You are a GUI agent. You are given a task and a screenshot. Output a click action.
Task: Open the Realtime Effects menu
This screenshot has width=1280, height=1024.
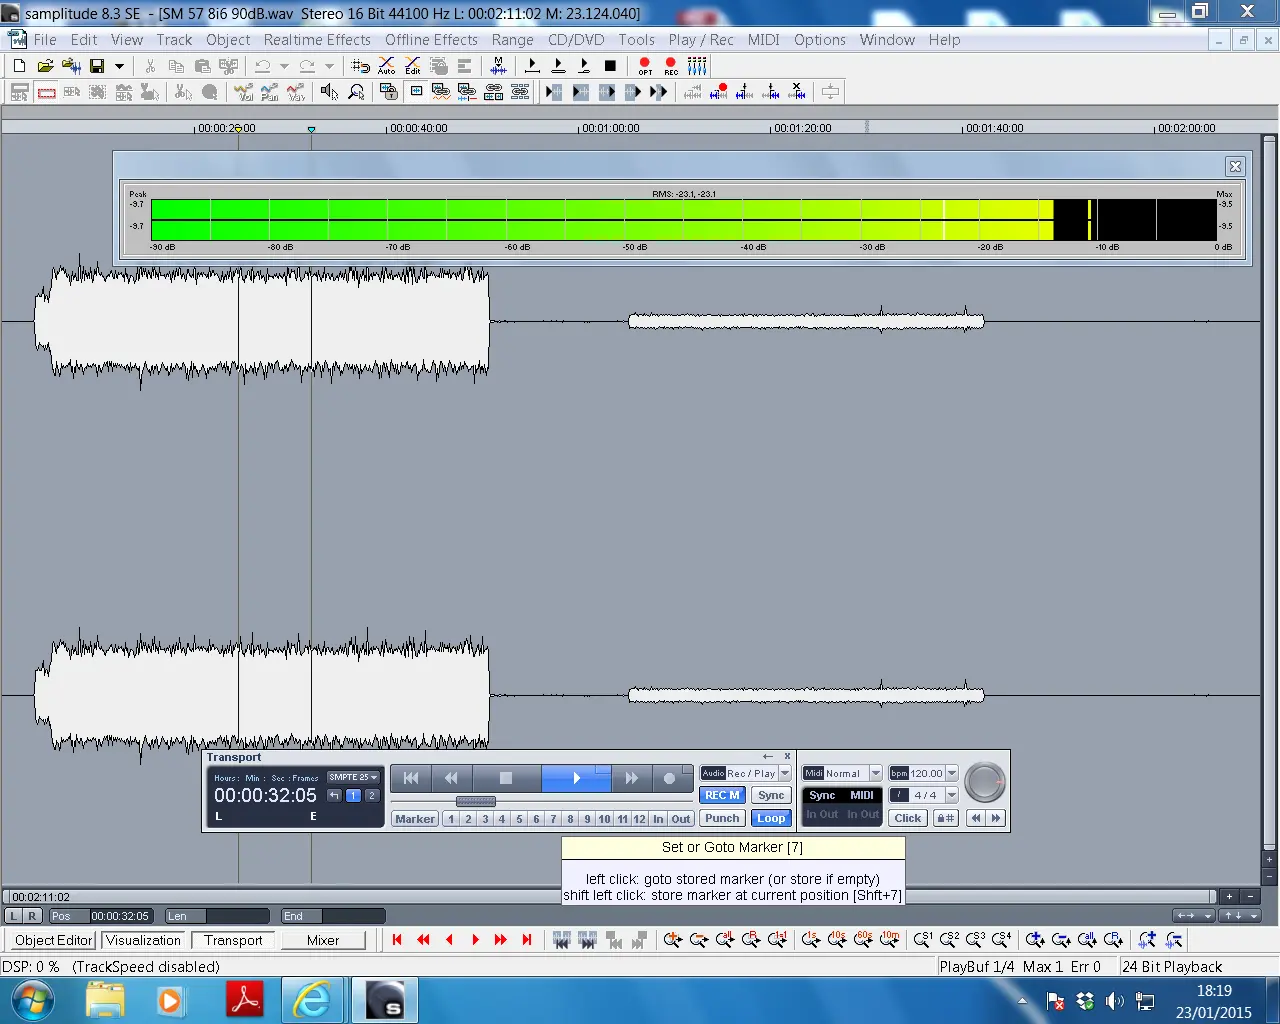coord(317,40)
